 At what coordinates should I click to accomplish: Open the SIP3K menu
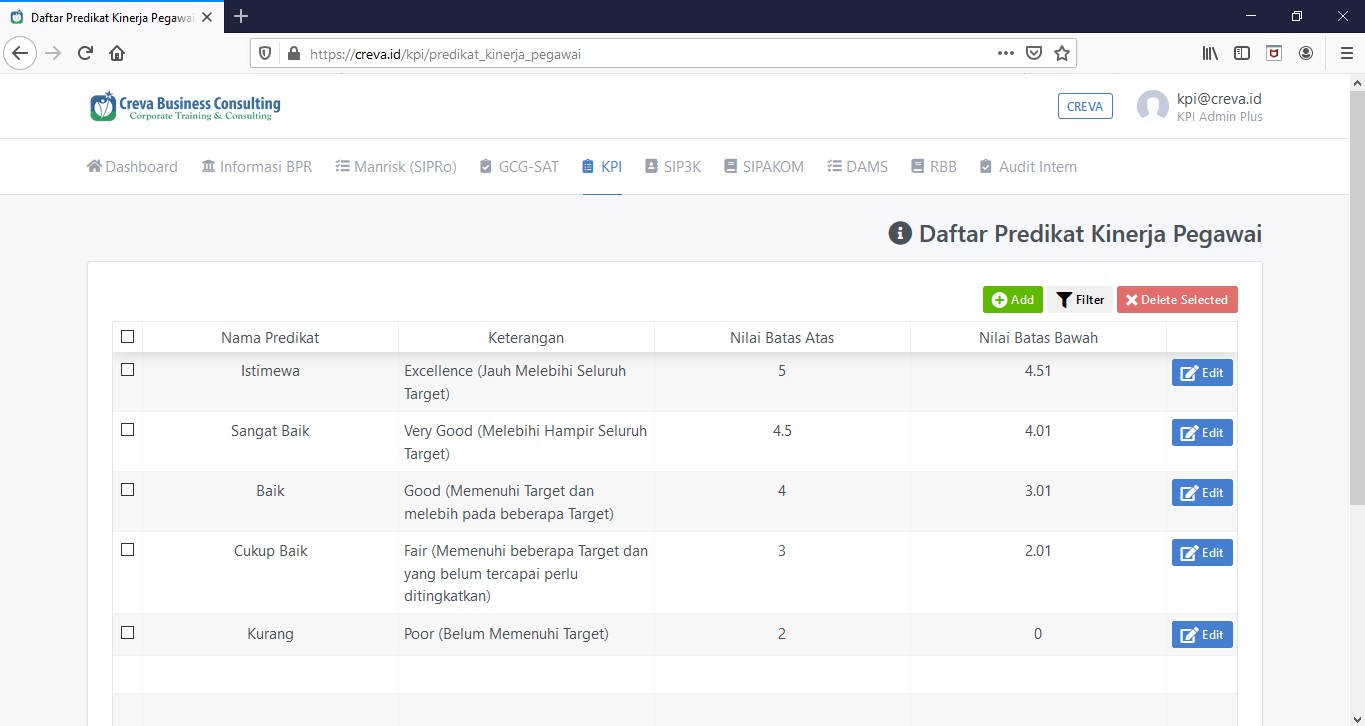(673, 167)
